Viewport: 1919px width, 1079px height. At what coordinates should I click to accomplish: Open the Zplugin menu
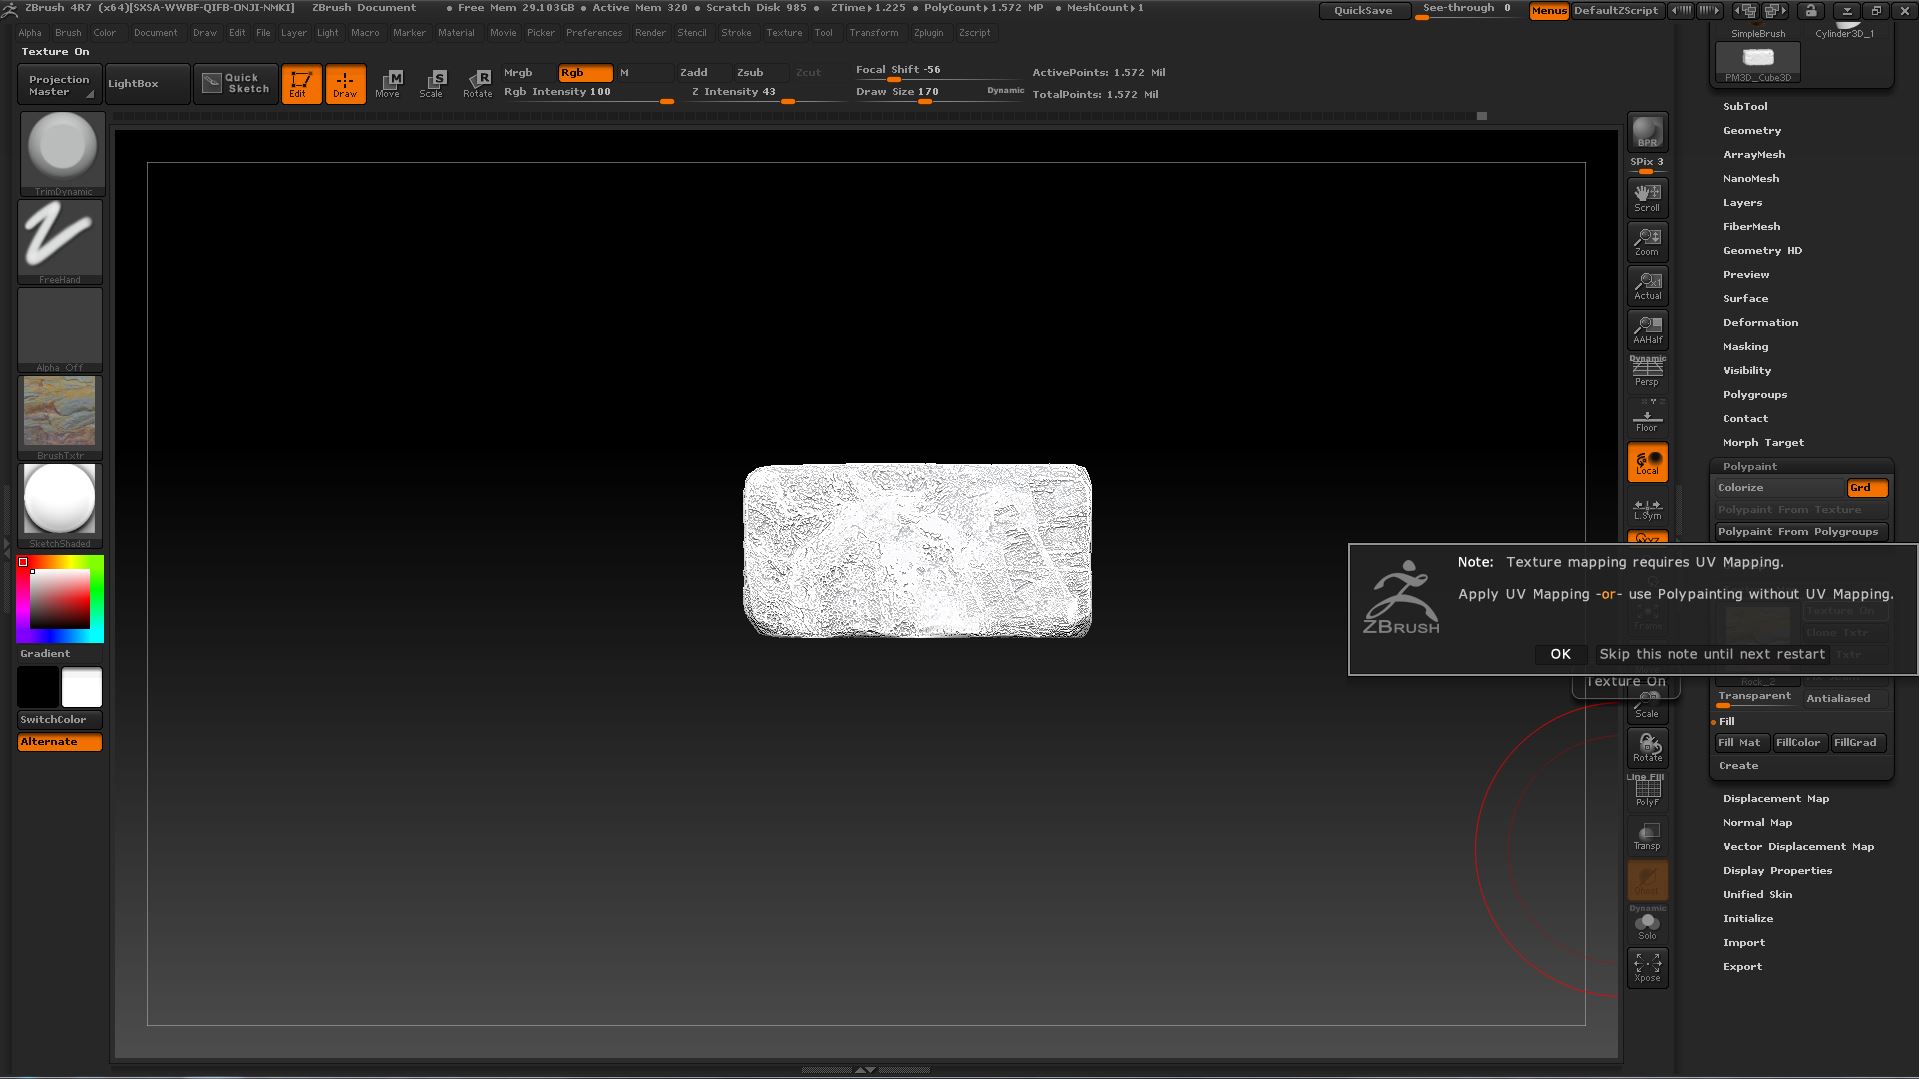tap(928, 33)
